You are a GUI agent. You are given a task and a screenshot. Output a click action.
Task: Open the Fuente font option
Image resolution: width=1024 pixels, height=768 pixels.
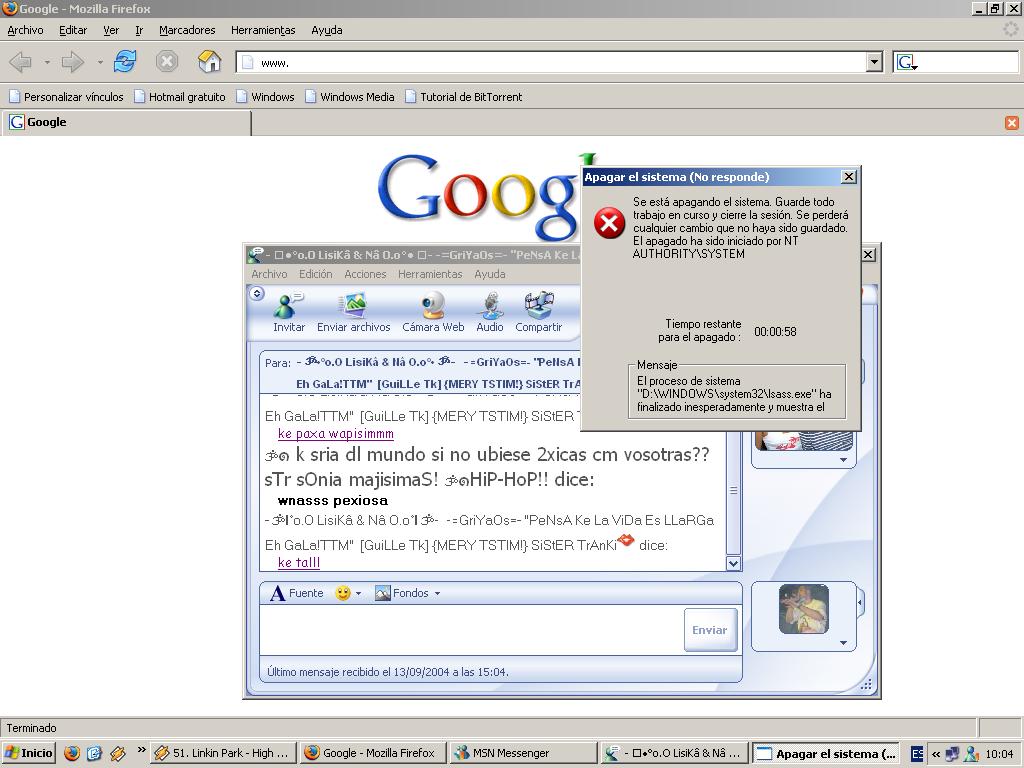click(x=297, y=593)
